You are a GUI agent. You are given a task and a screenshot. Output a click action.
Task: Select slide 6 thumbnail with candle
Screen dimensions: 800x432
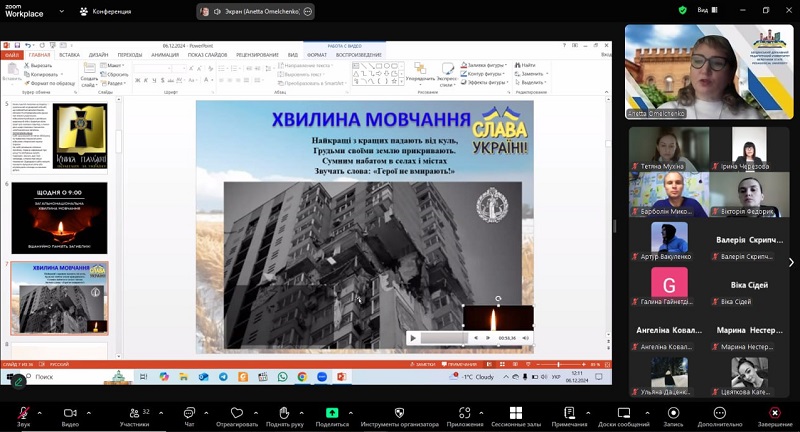[x=59, y=218]
